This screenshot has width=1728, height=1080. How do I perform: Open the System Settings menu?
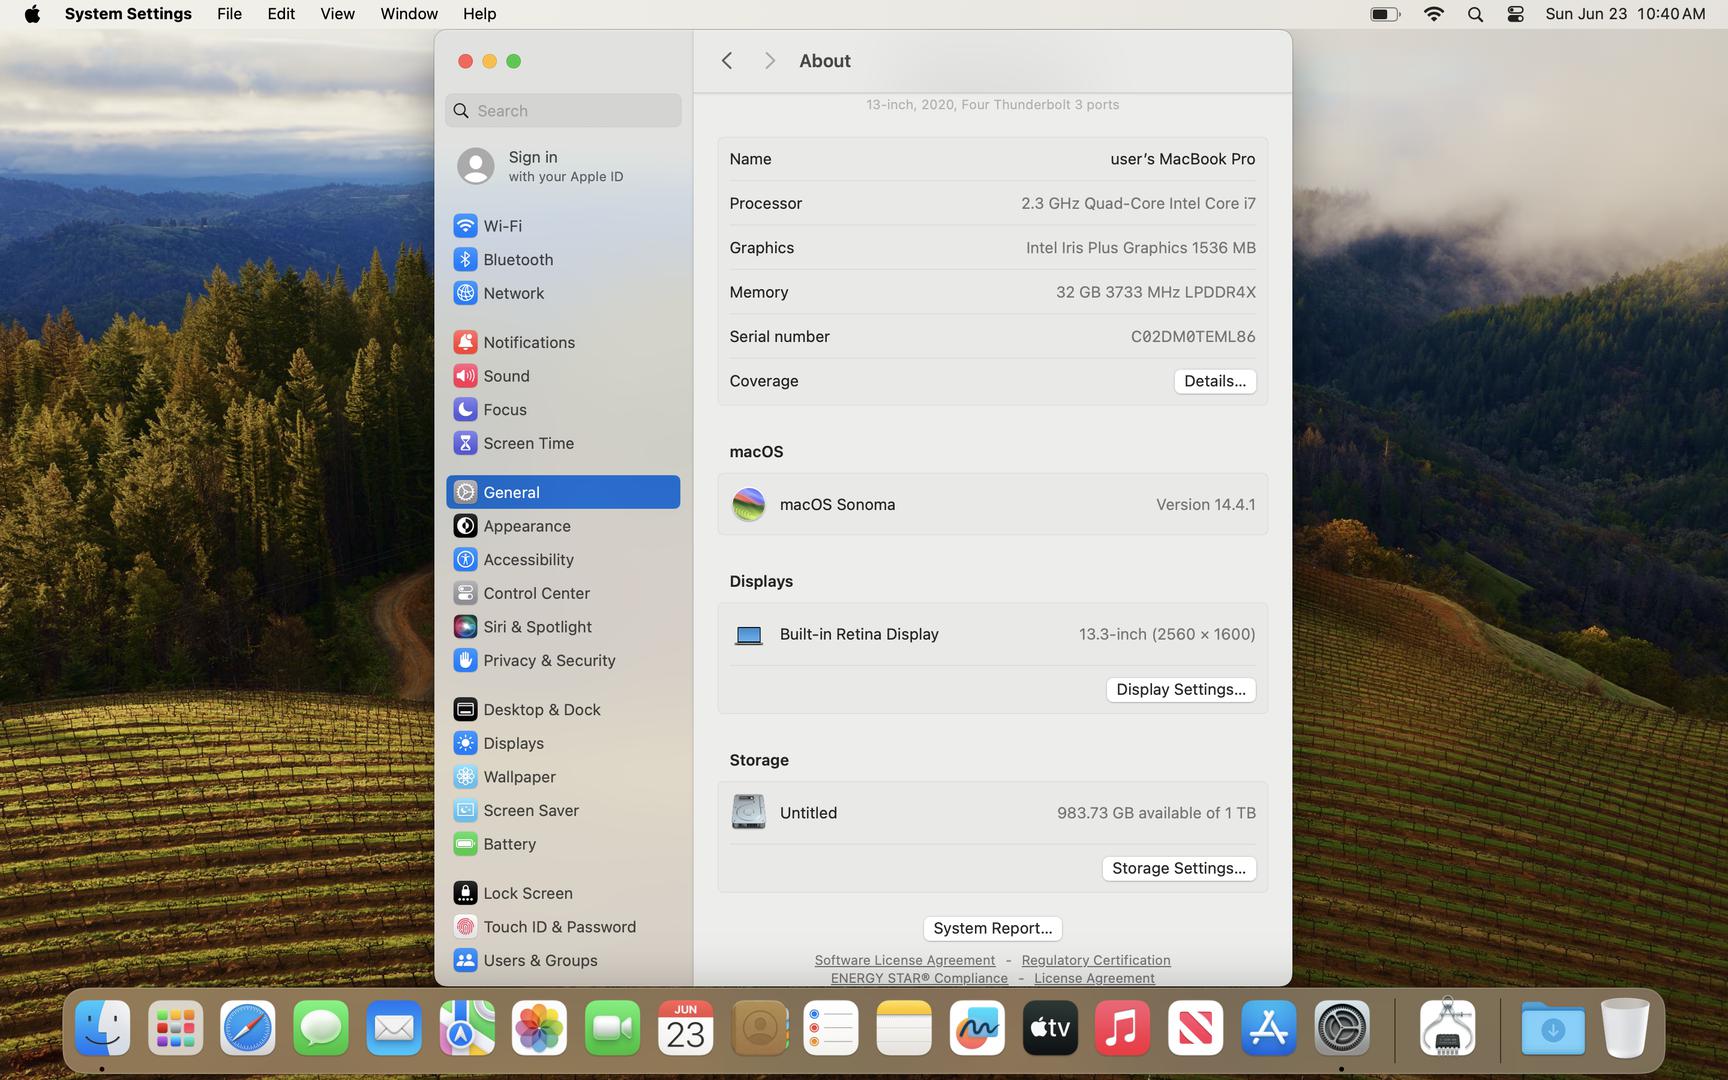coord(128,14)
